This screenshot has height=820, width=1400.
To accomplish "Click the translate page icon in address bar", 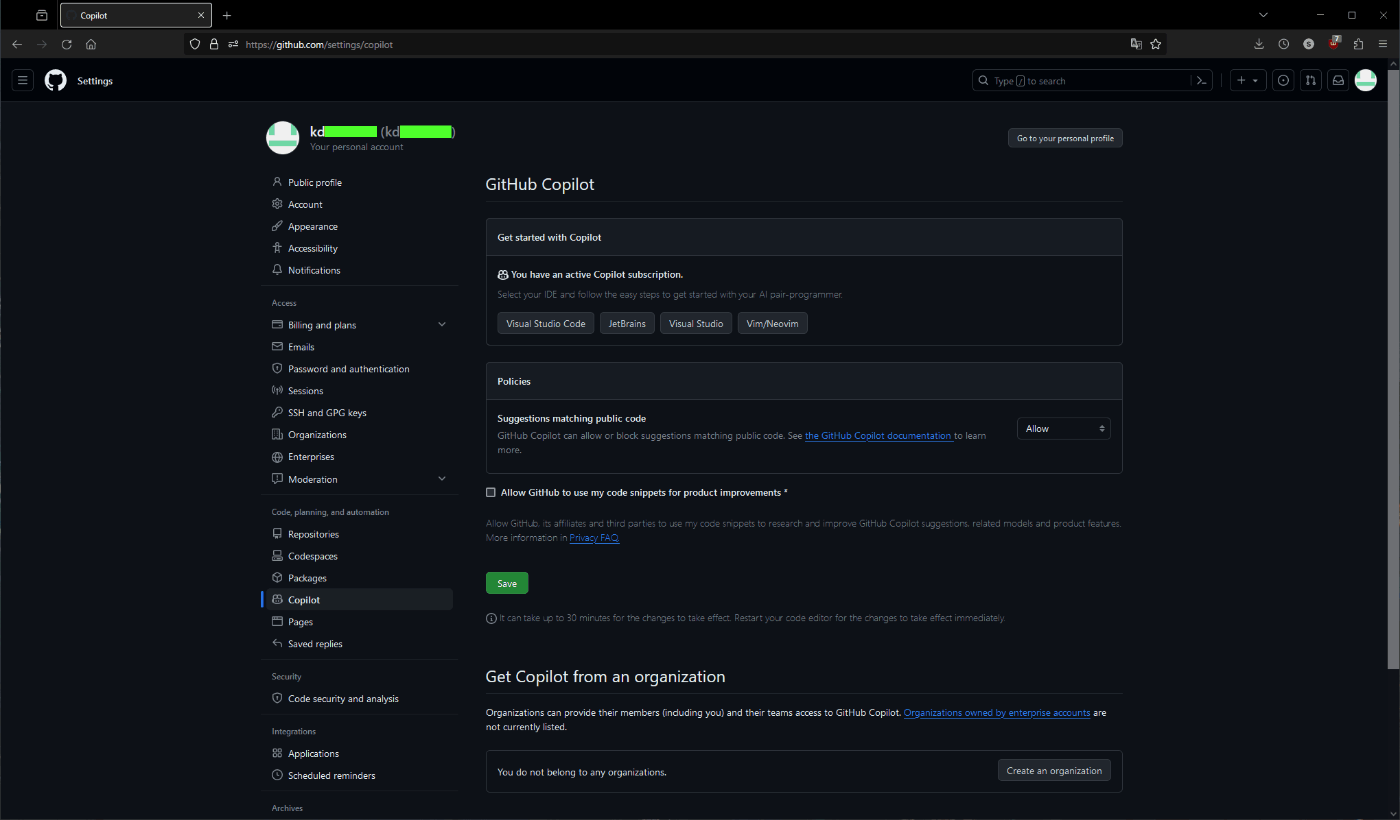I will (1136, 44).
